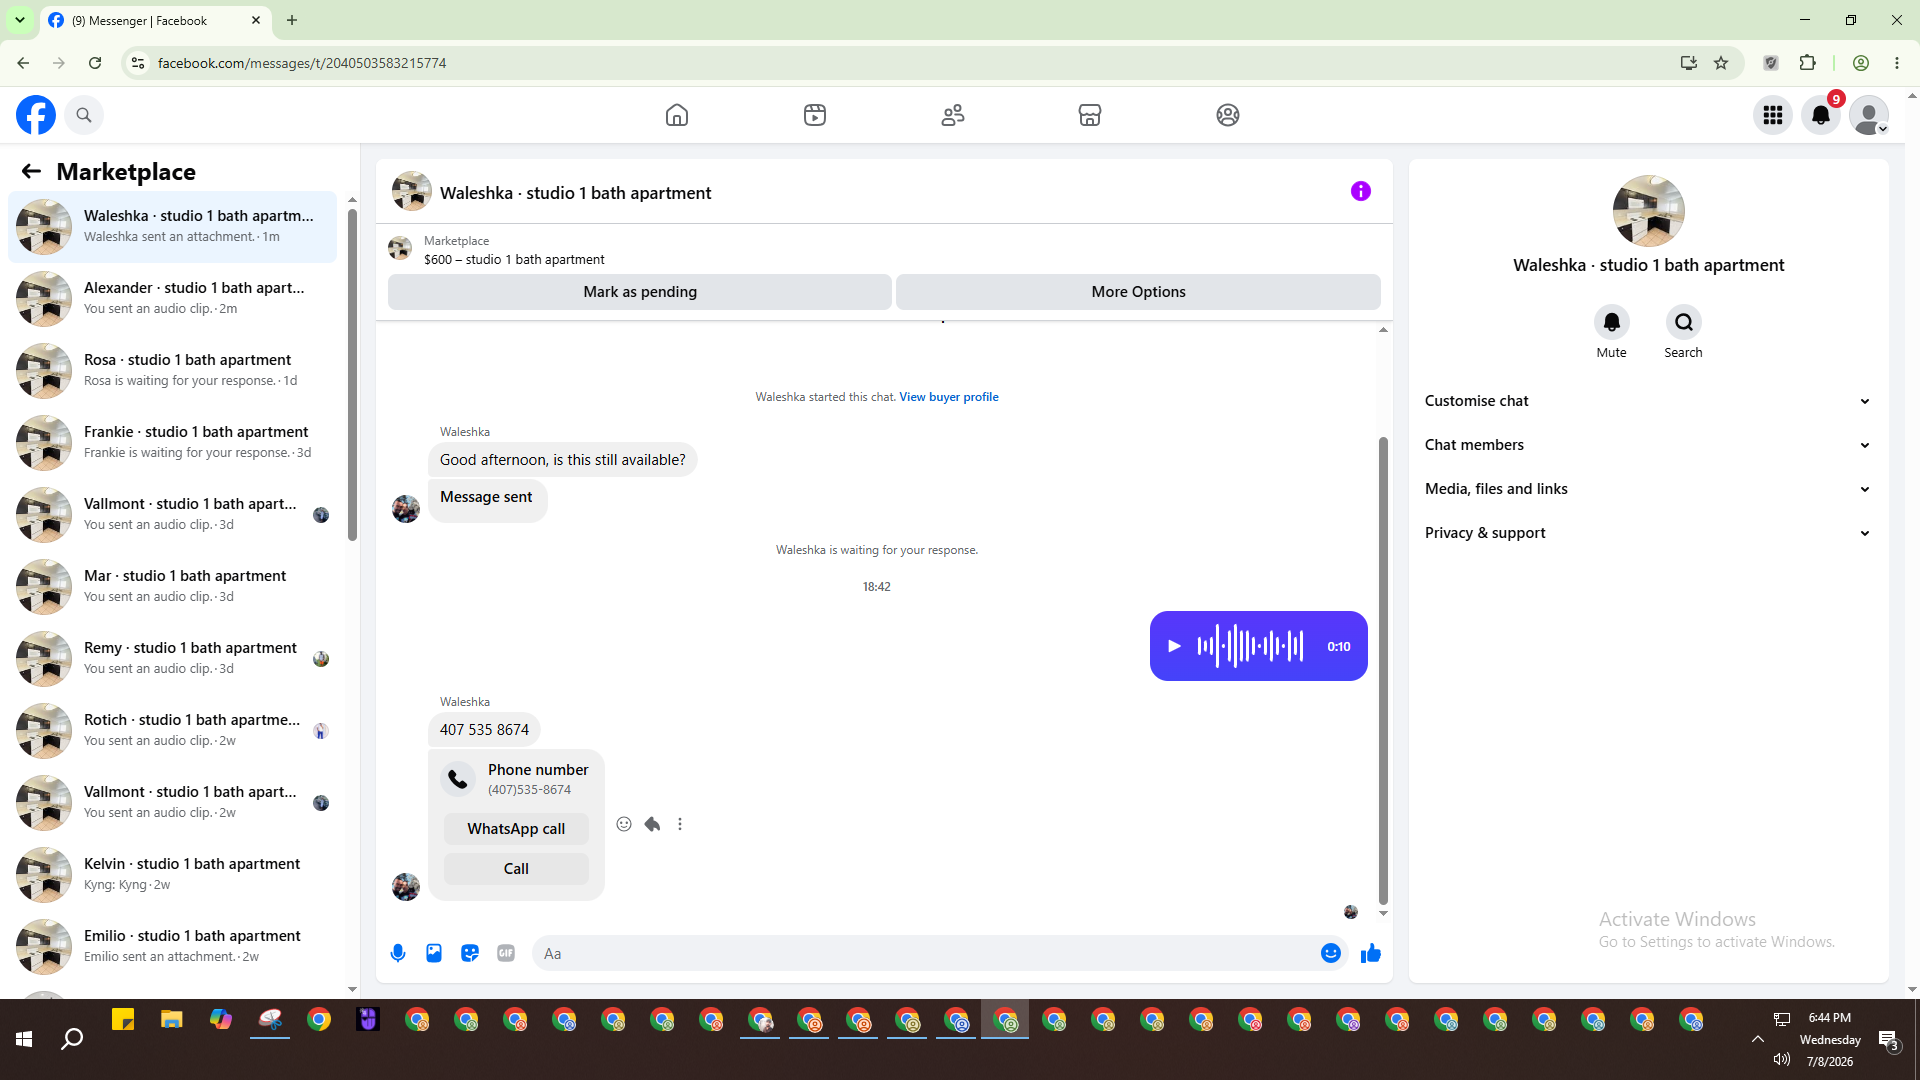Select the phone number text 407 535 8674
This screenshot has height=1080, width=1920.
point(484,730)
